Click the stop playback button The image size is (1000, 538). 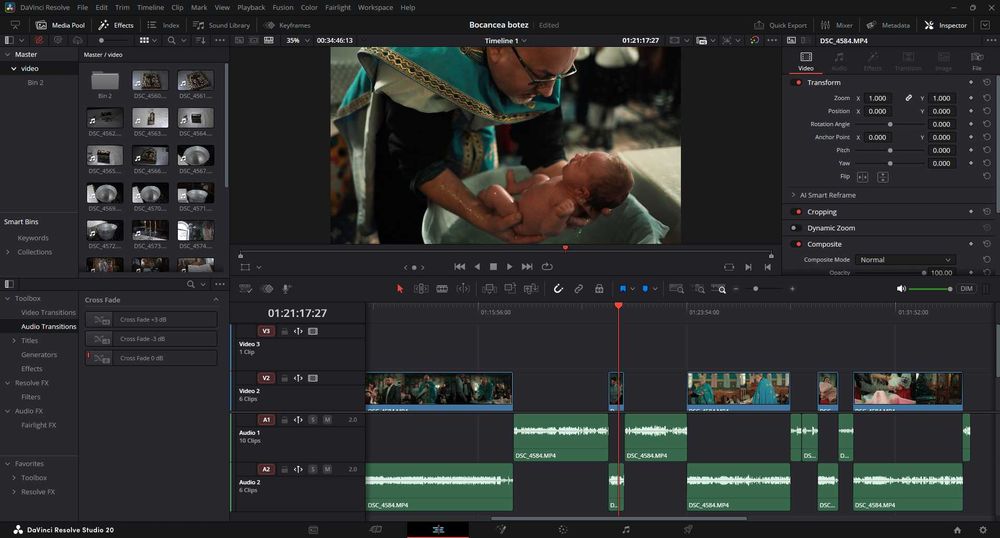493,266
